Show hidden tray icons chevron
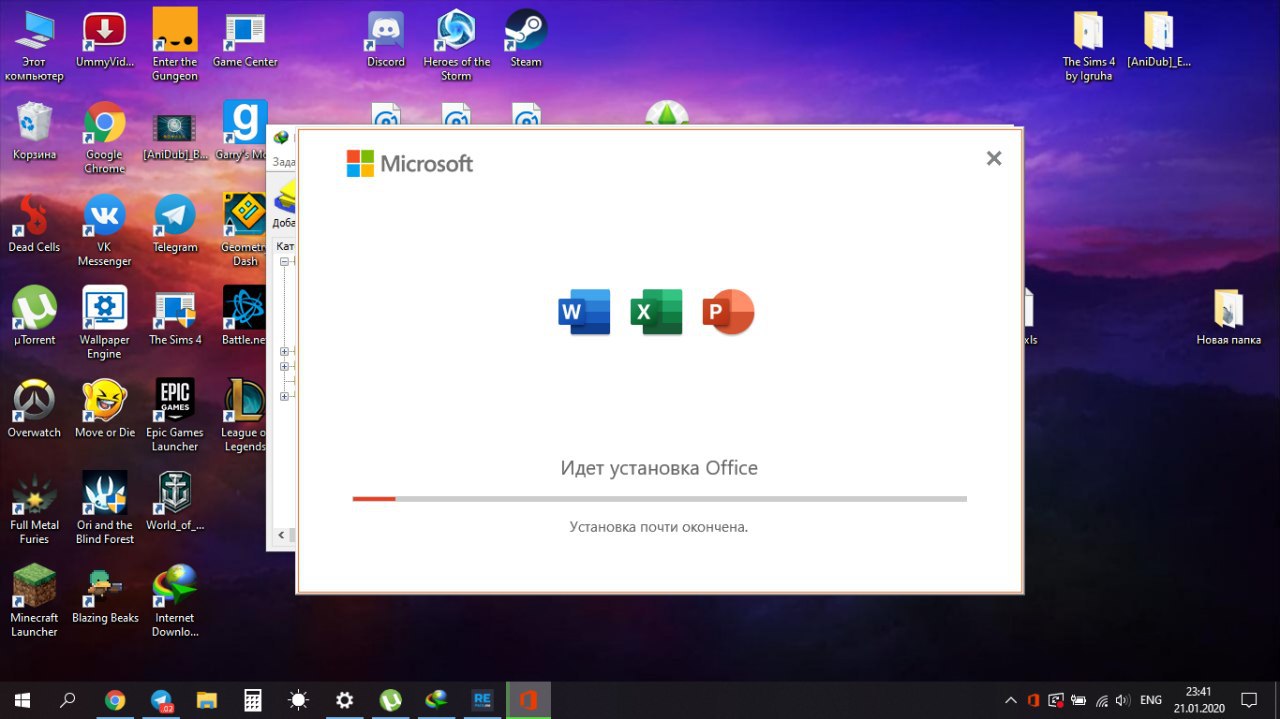Screen dimensions: 1280x719 tap(1010, 700)
